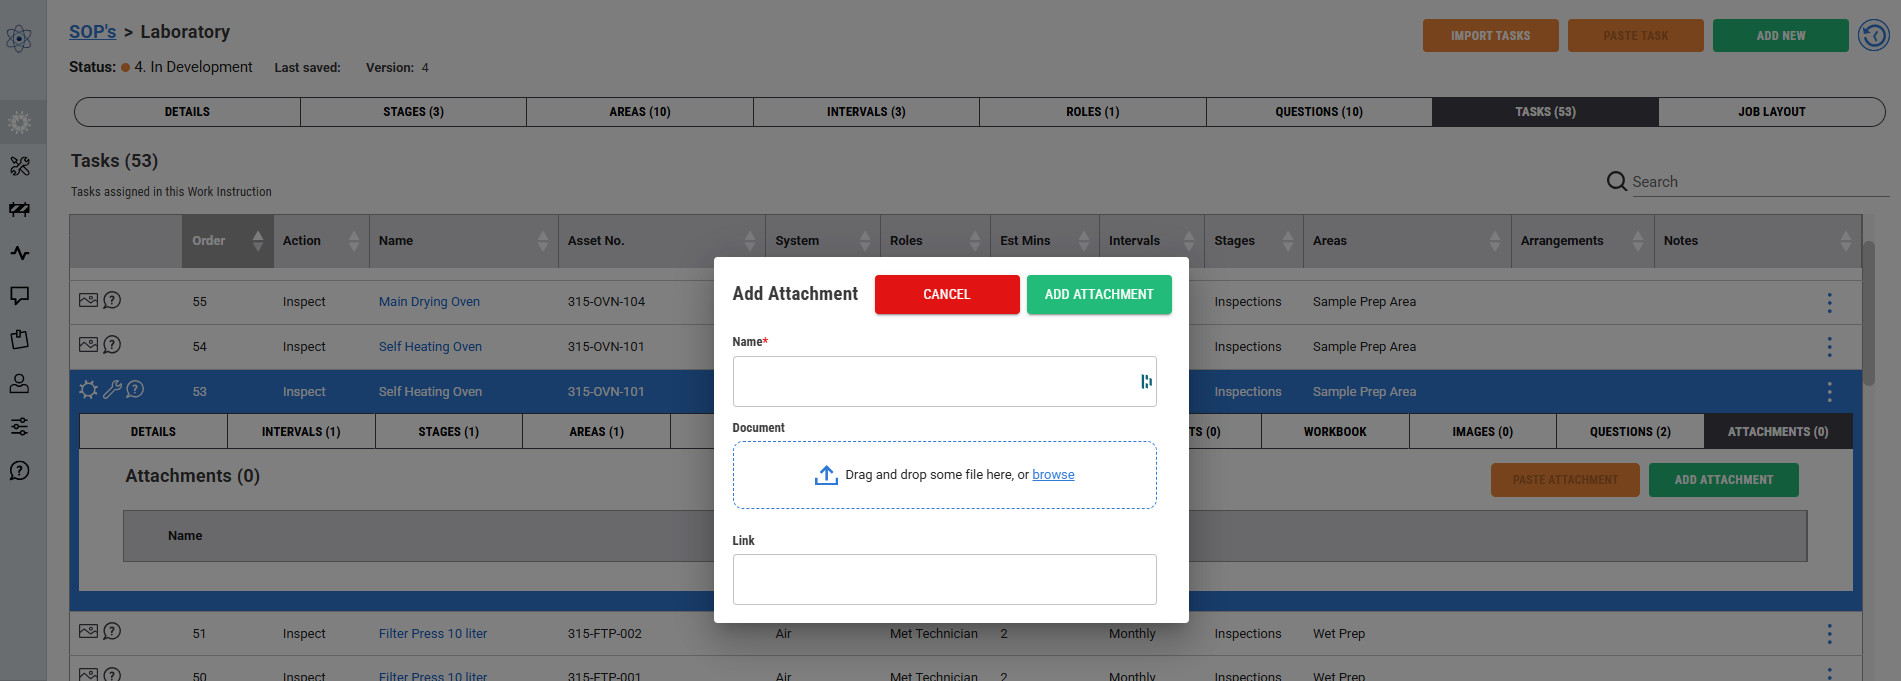
Task: Click the version history clock icon
Action: pyautogui.click(x=1873, y=36)
